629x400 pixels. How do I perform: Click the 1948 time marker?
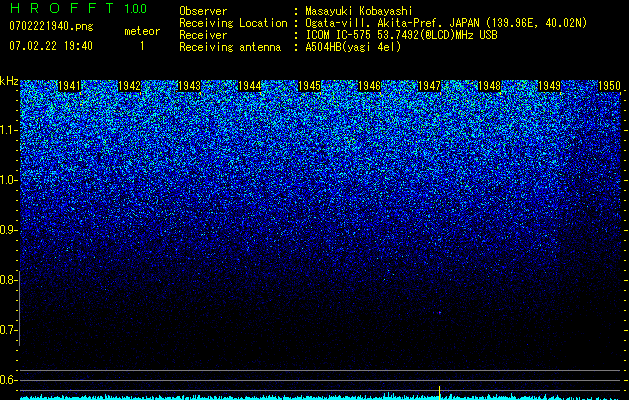[x=489, y=86]
